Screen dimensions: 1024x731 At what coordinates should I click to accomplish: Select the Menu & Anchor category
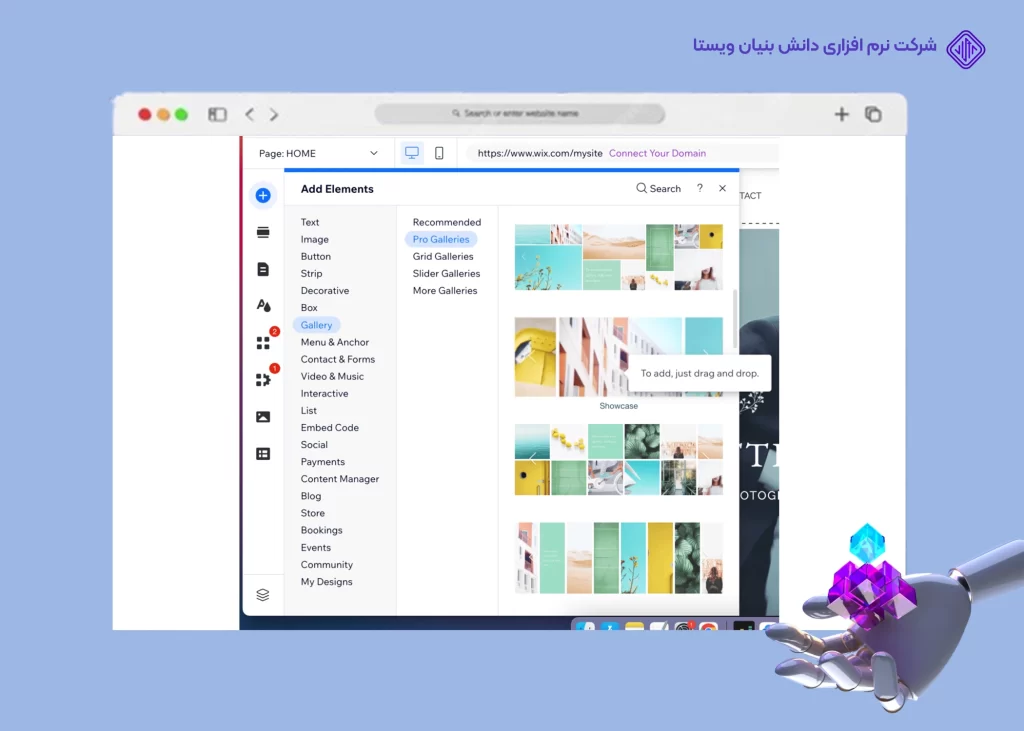point(334,342)
